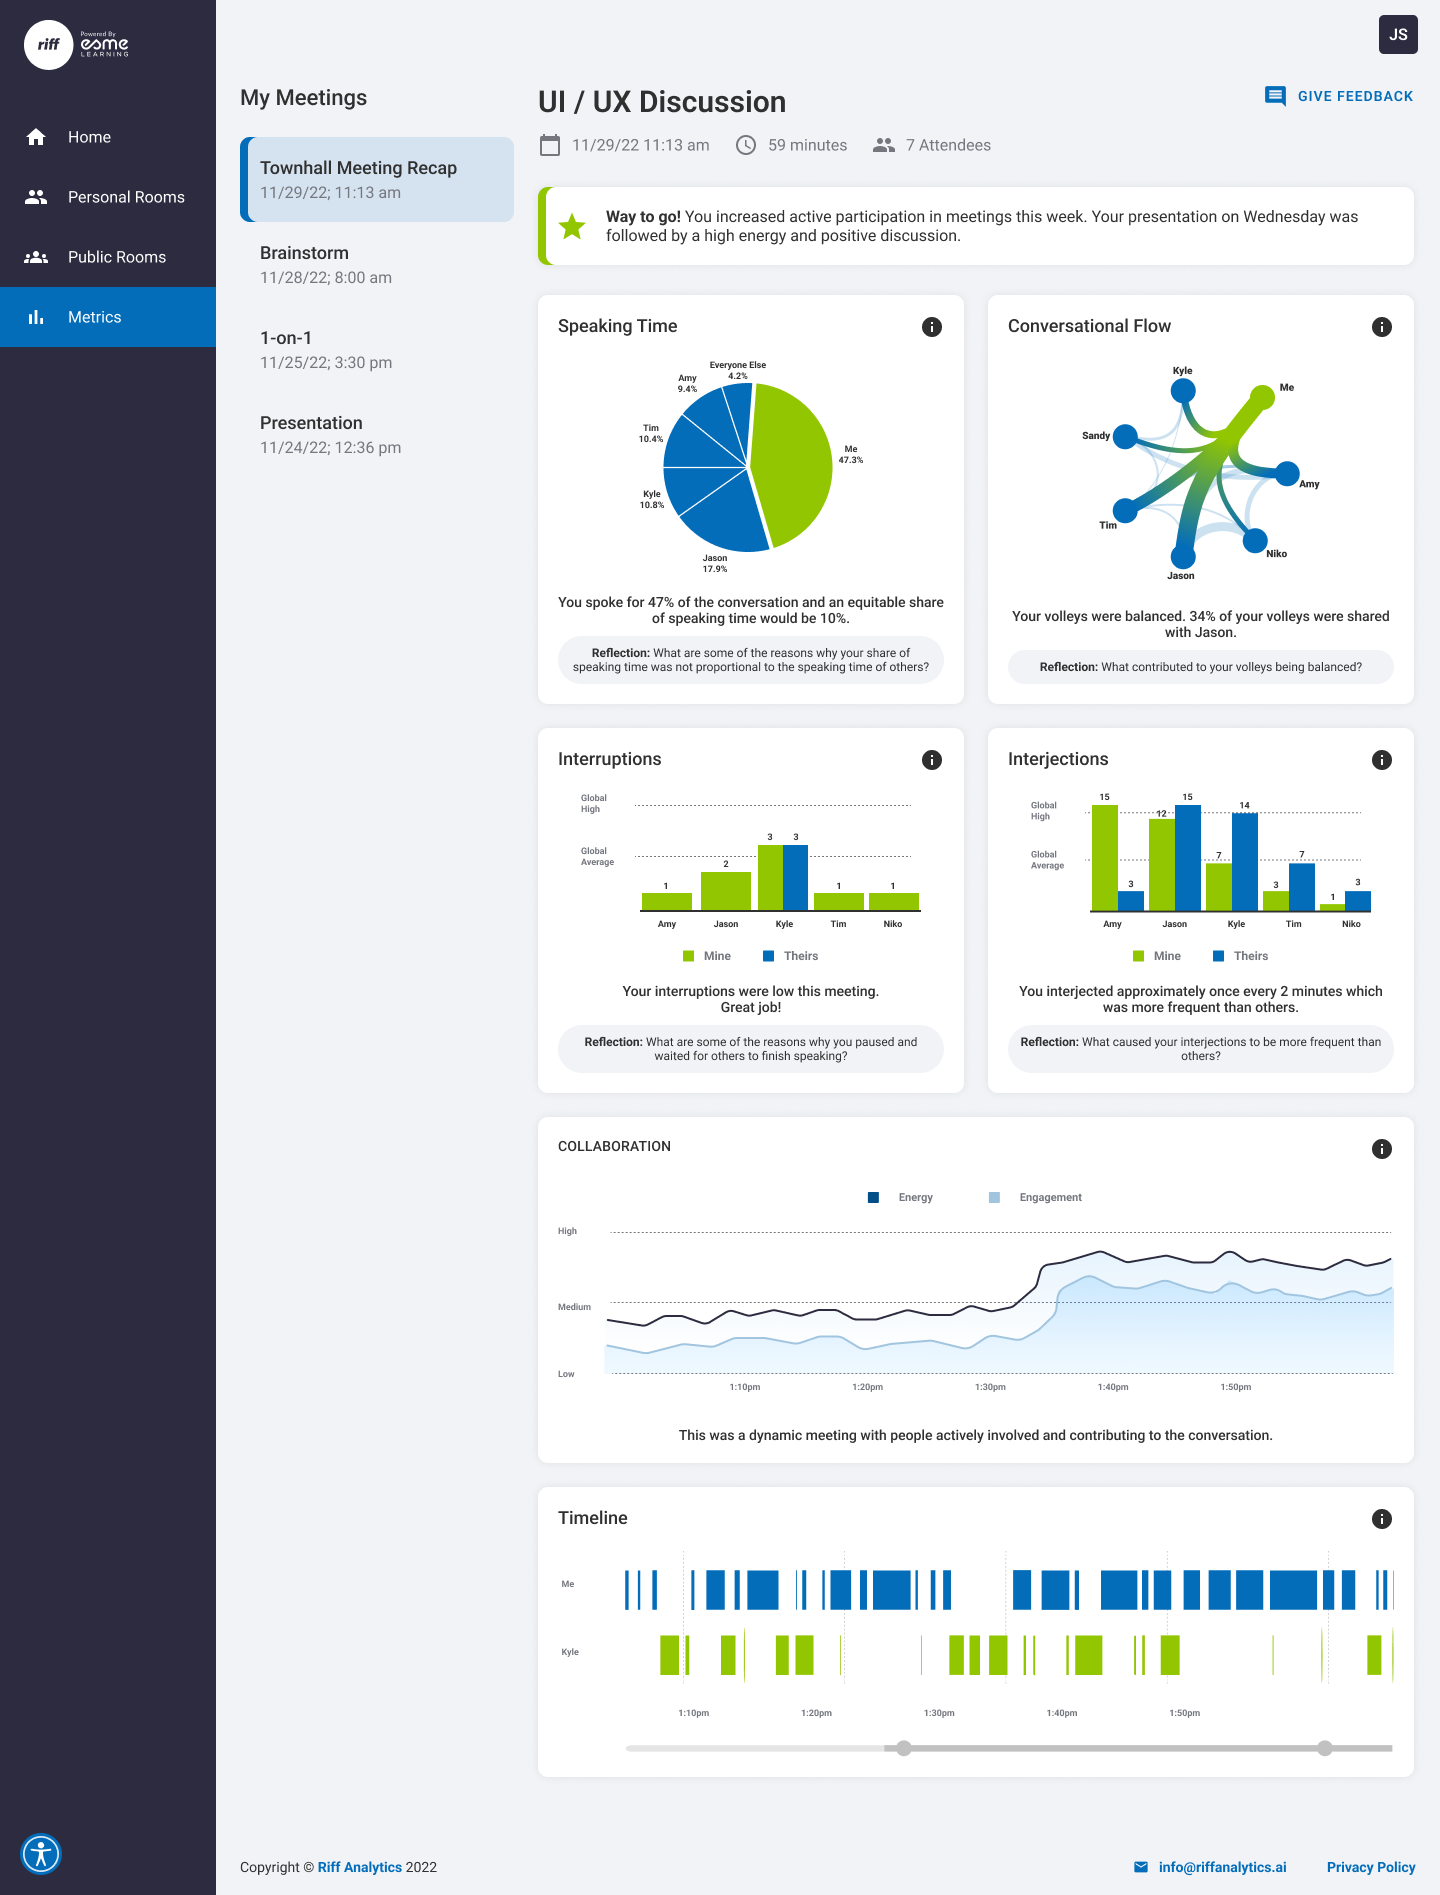The image size is (1440, 1895).
Task: Select Presentation meeting from list
Action: (x=377, y=435)
